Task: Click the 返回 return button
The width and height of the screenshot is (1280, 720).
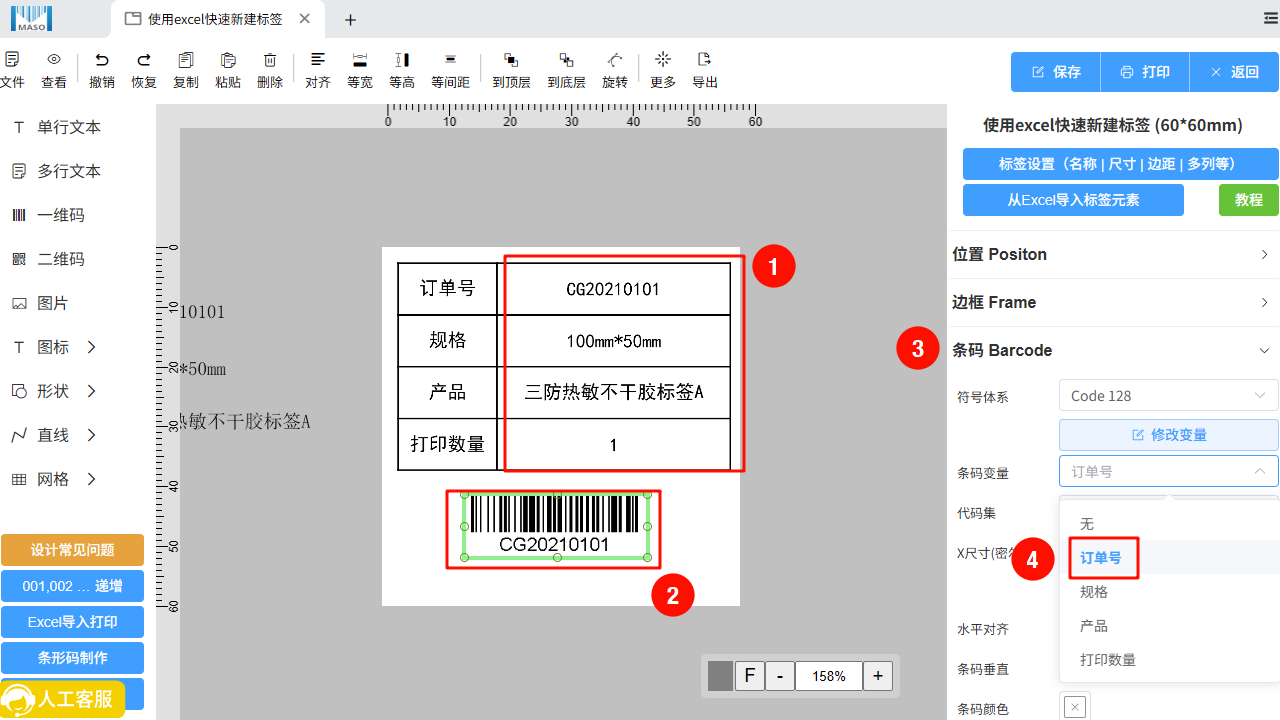Action: (x=1234, y=72)
